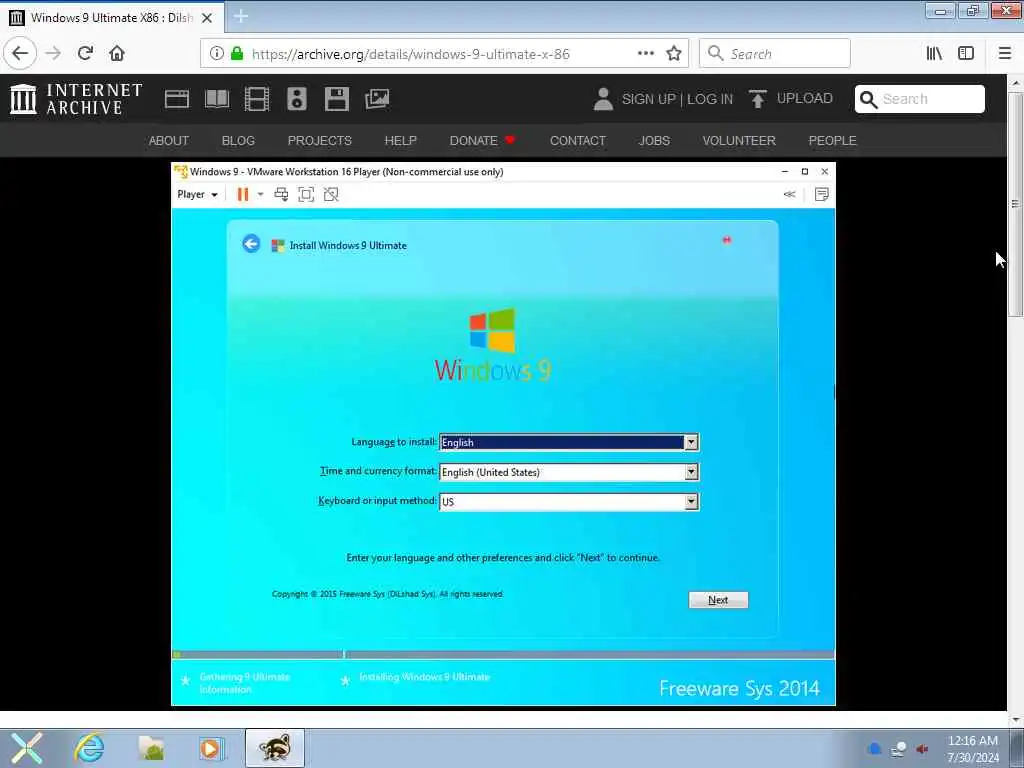1024x768 pixels.
Task: Open Internet Archive Video film icon
Action: pyautogui.click(x=257, y=99)
